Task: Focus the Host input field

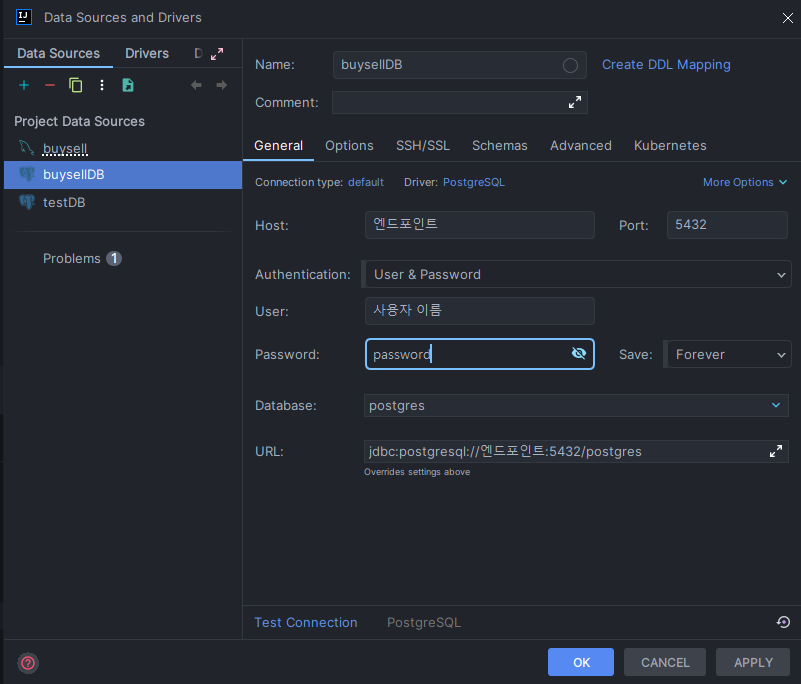Action: (480, 225)
